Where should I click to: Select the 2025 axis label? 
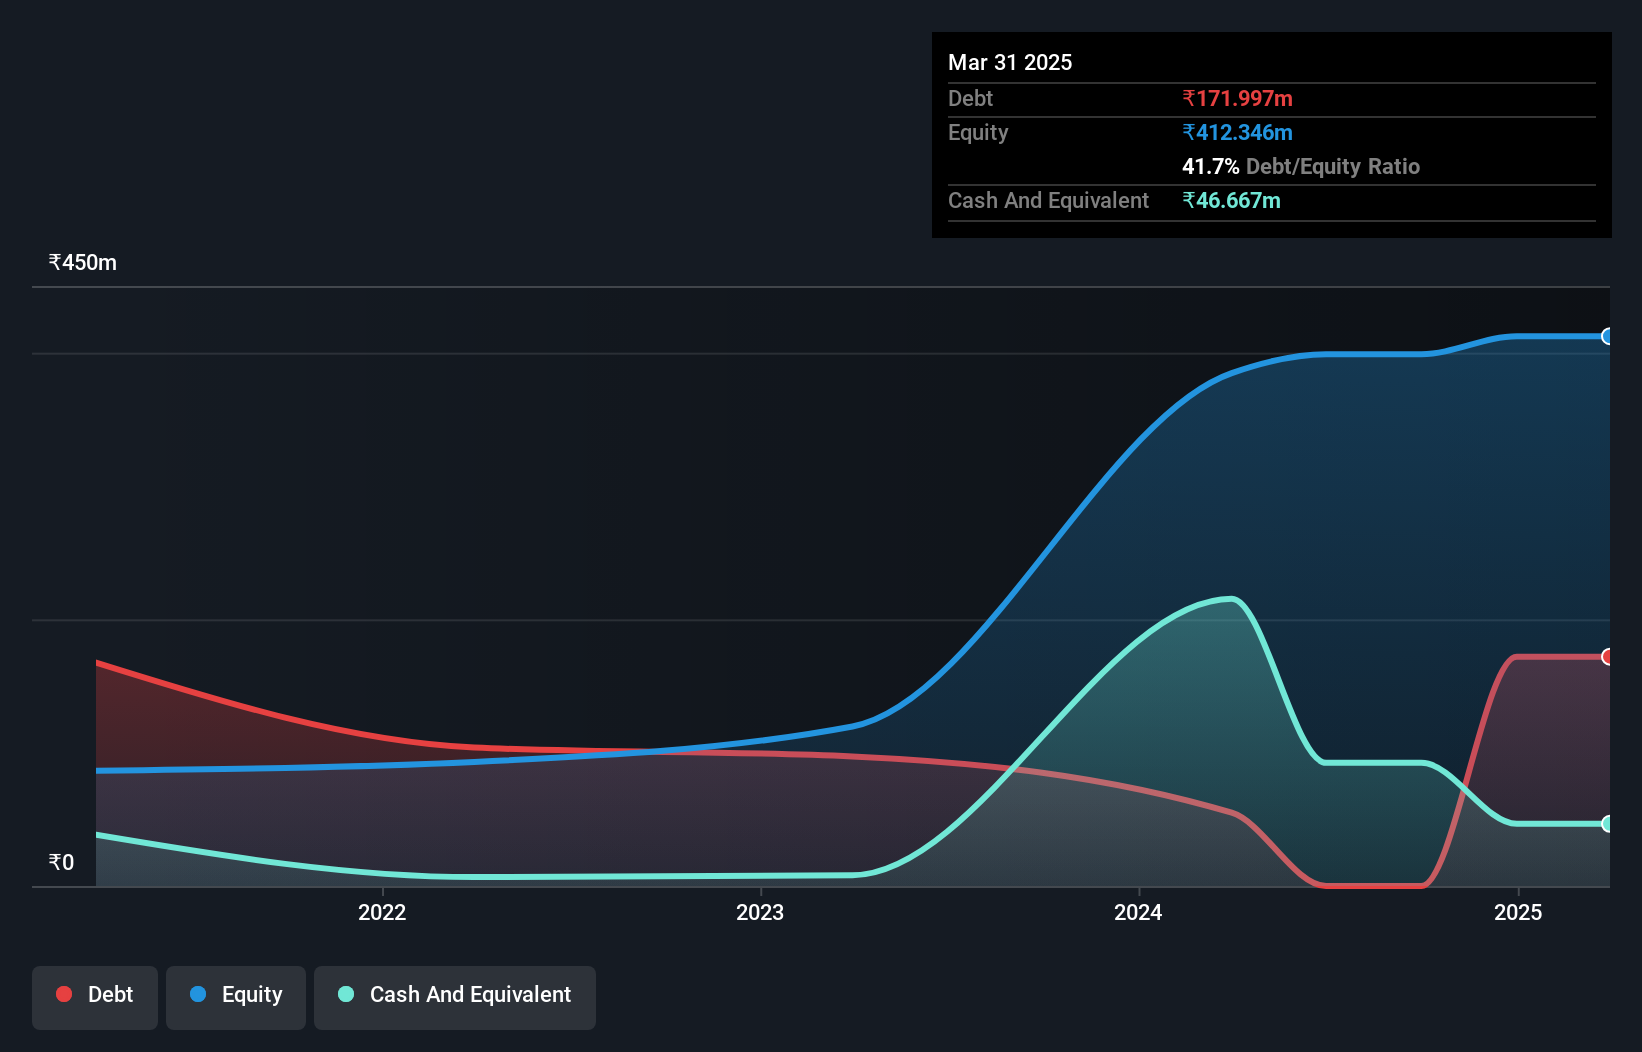1518,912
